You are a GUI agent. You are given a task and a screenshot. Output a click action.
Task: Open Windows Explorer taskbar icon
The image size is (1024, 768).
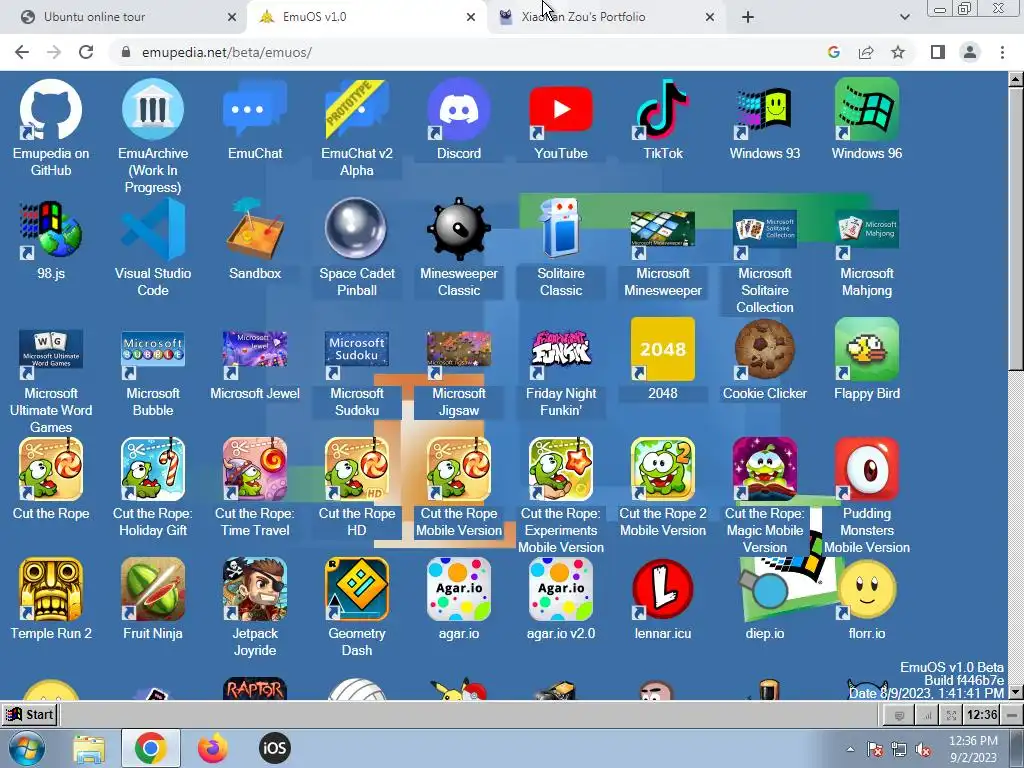click(x=89, y=748)
